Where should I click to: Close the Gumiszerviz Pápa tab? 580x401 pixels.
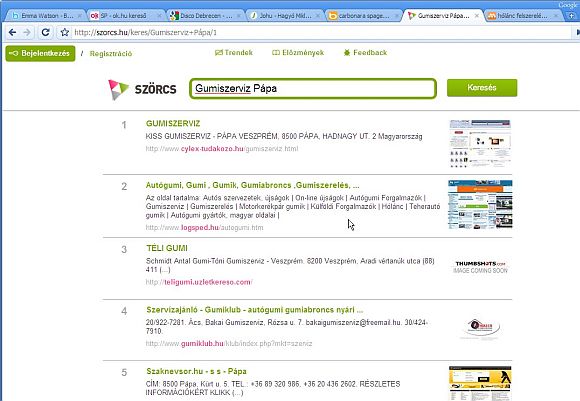477,16
